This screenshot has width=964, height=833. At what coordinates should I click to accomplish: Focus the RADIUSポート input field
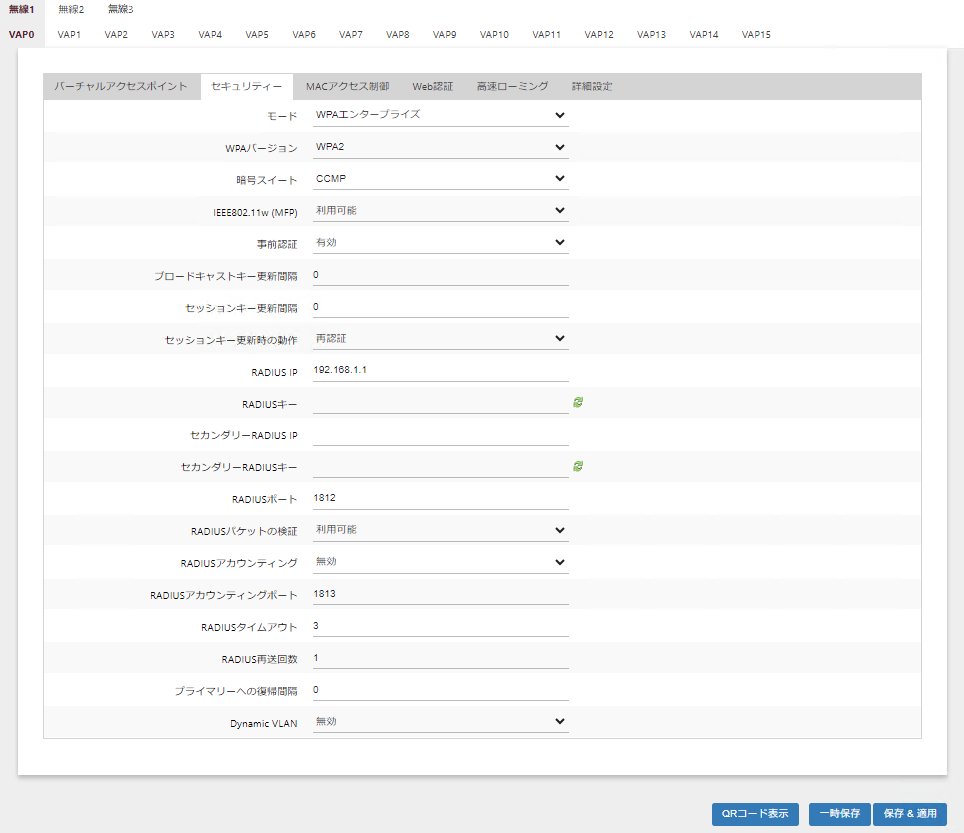tap(440, 498)
